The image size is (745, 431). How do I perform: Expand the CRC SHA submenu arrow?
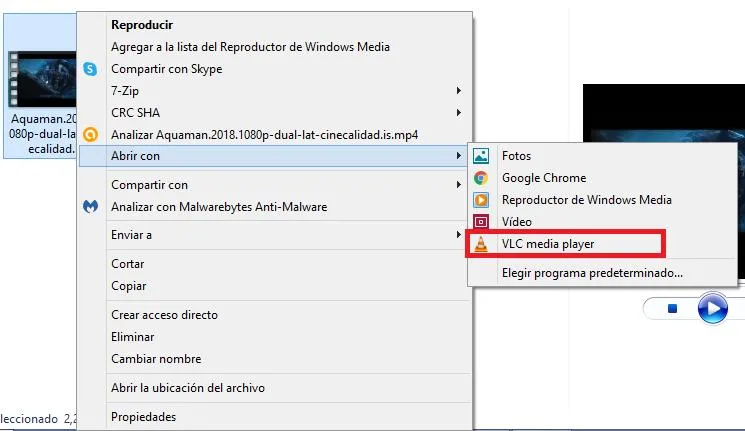(x=458, y=113)
